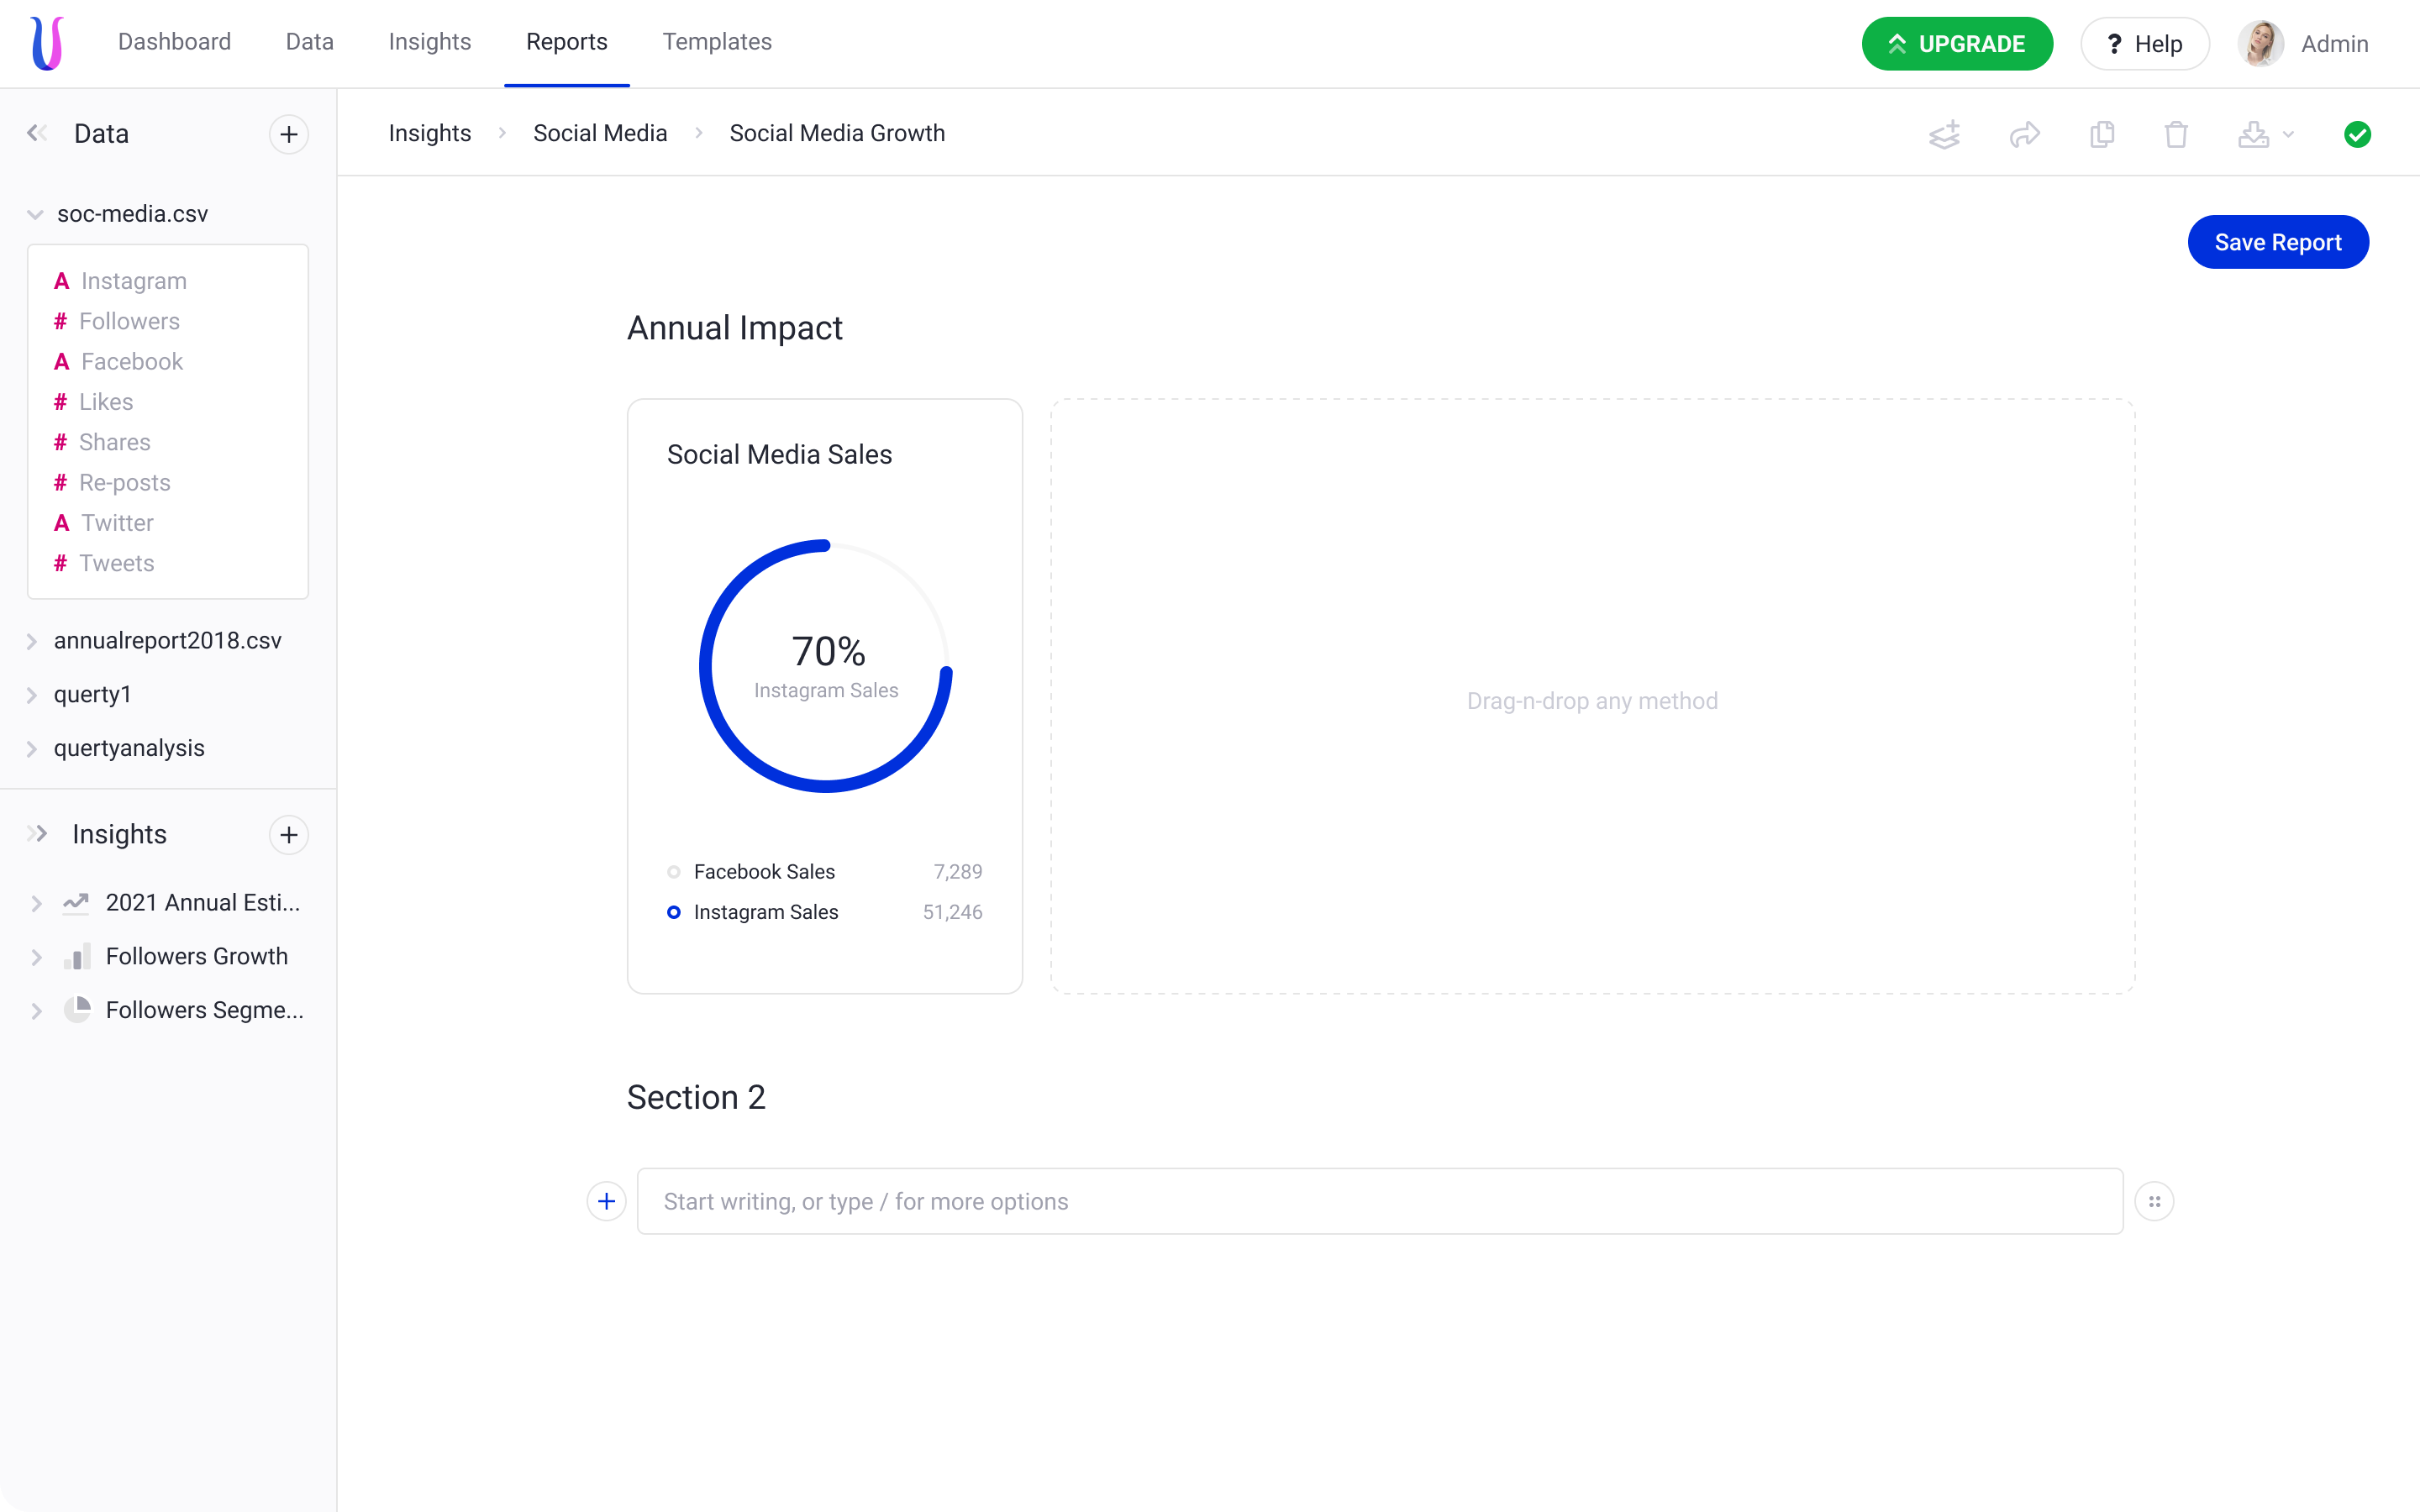2420x1512 pixels.
Task: Switch to the Templates tab
Action: click(716, 42)
